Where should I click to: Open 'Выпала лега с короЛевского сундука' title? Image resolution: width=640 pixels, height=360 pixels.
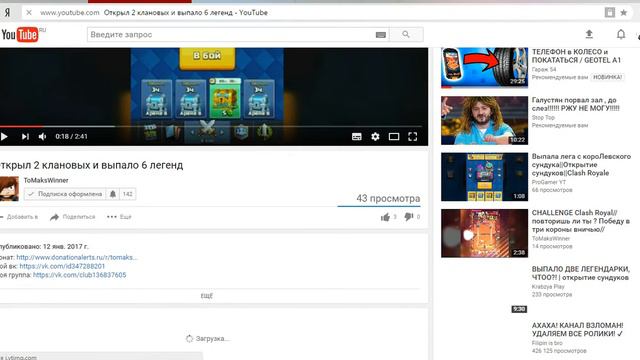[581, 164]
